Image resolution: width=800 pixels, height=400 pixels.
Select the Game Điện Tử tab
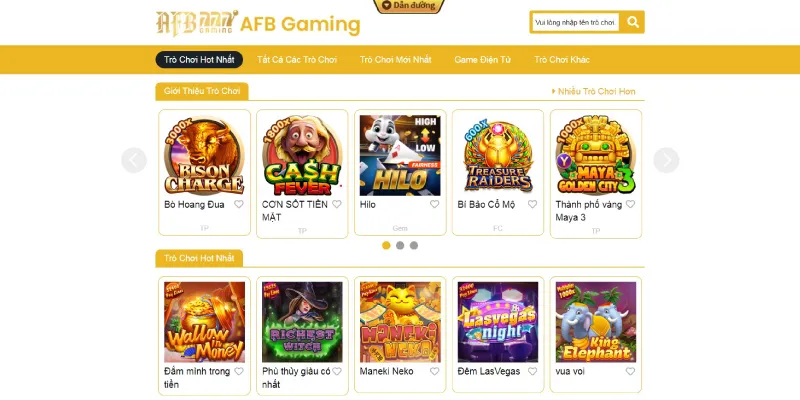(x=482, y=60)
